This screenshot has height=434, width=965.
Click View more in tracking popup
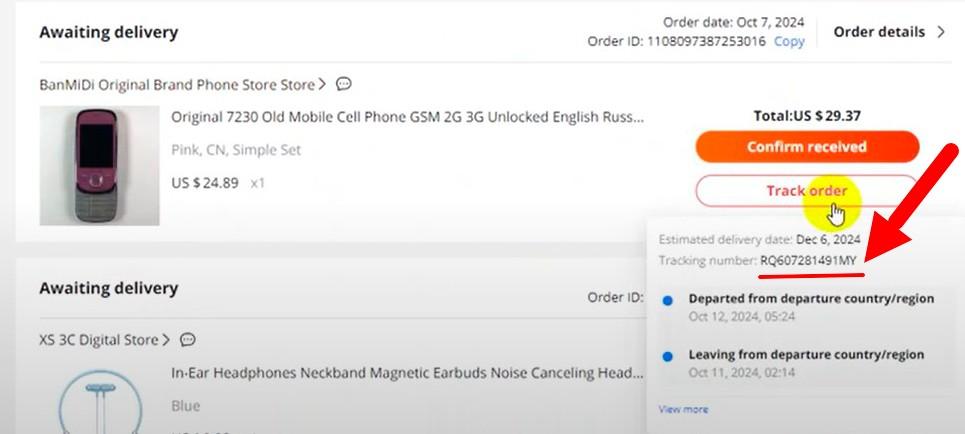click(683, 409)
